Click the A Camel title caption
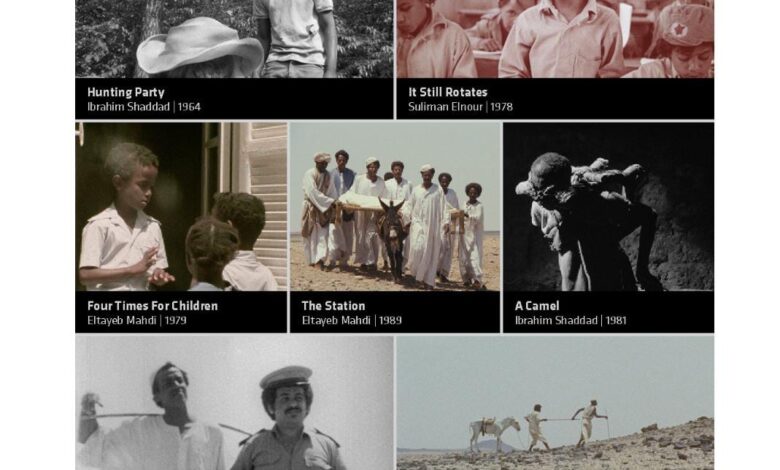The image size is (780, 470). (x=537, y=306)
